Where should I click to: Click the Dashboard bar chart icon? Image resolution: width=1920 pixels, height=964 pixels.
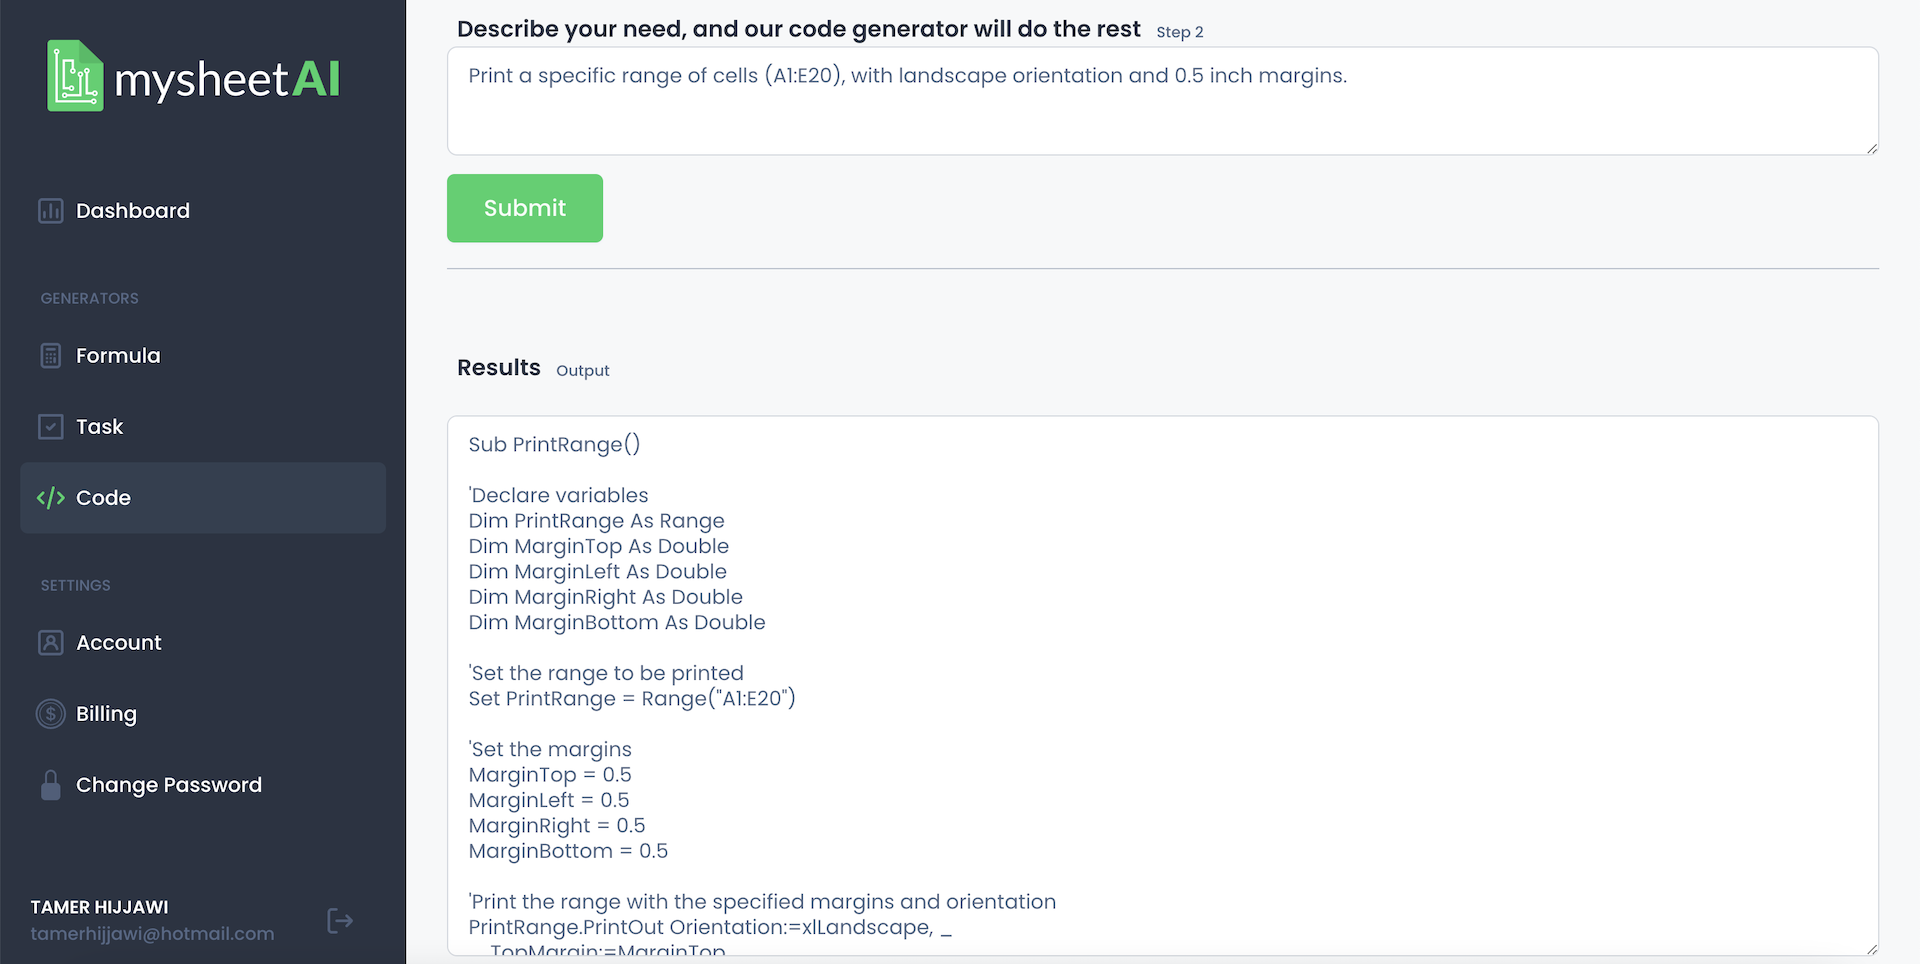pos(51,211)
